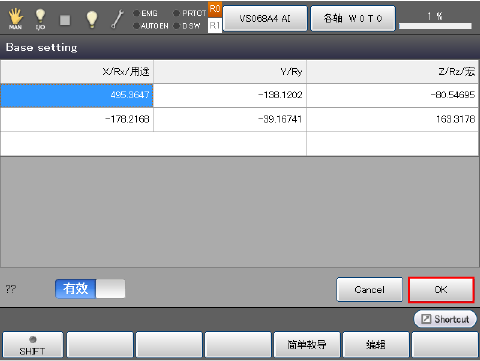Click the MAN hand mode icon
The image size is (480, 361).
pyautogui.click(x=15, y=18)
